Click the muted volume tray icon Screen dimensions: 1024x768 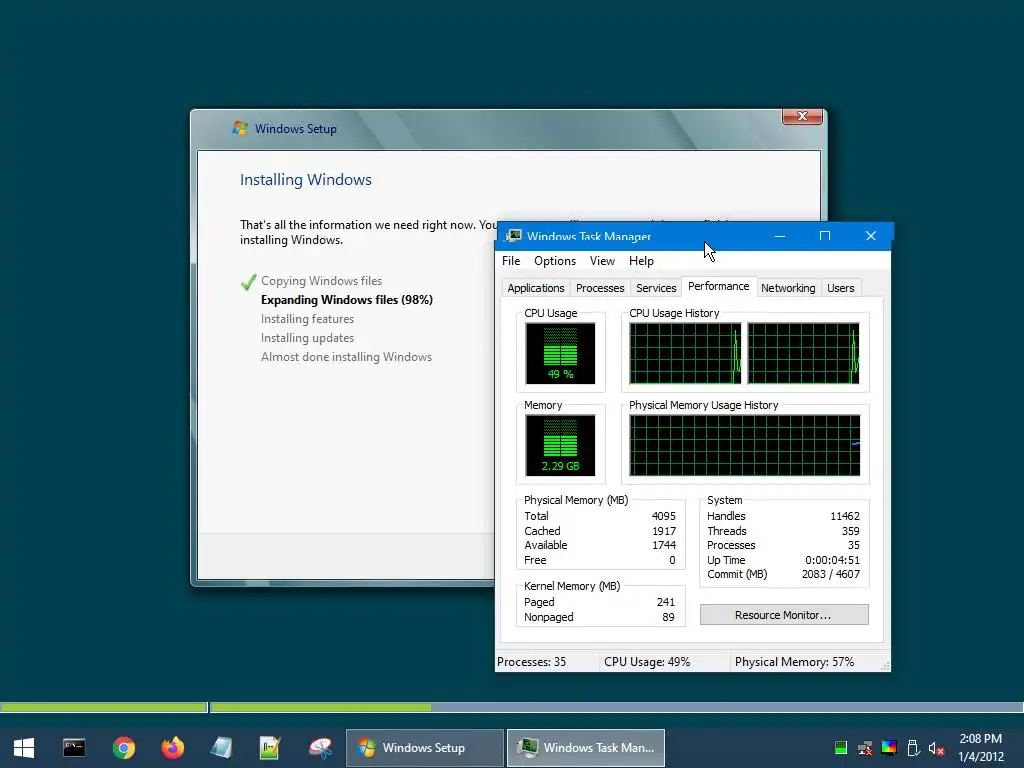[936, 748]
